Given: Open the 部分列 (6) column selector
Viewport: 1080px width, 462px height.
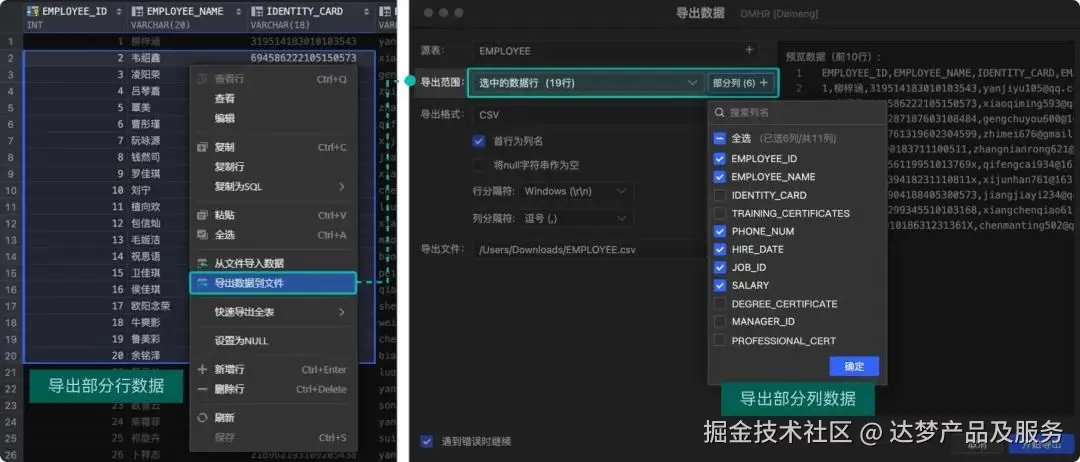Looking at the screenshot, I should coord(740,83).
